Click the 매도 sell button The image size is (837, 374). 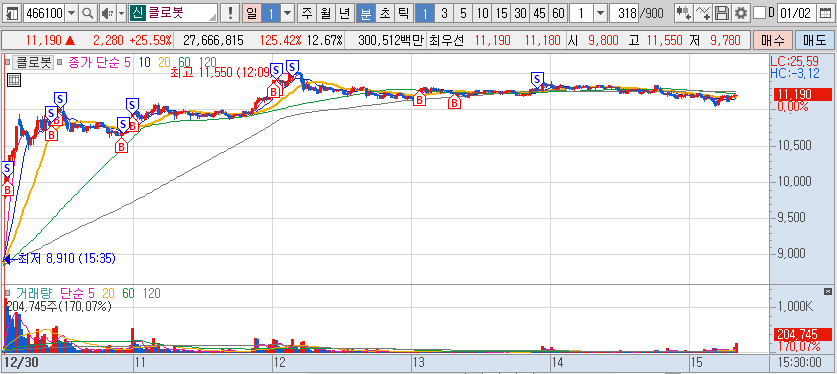[814, 40]
